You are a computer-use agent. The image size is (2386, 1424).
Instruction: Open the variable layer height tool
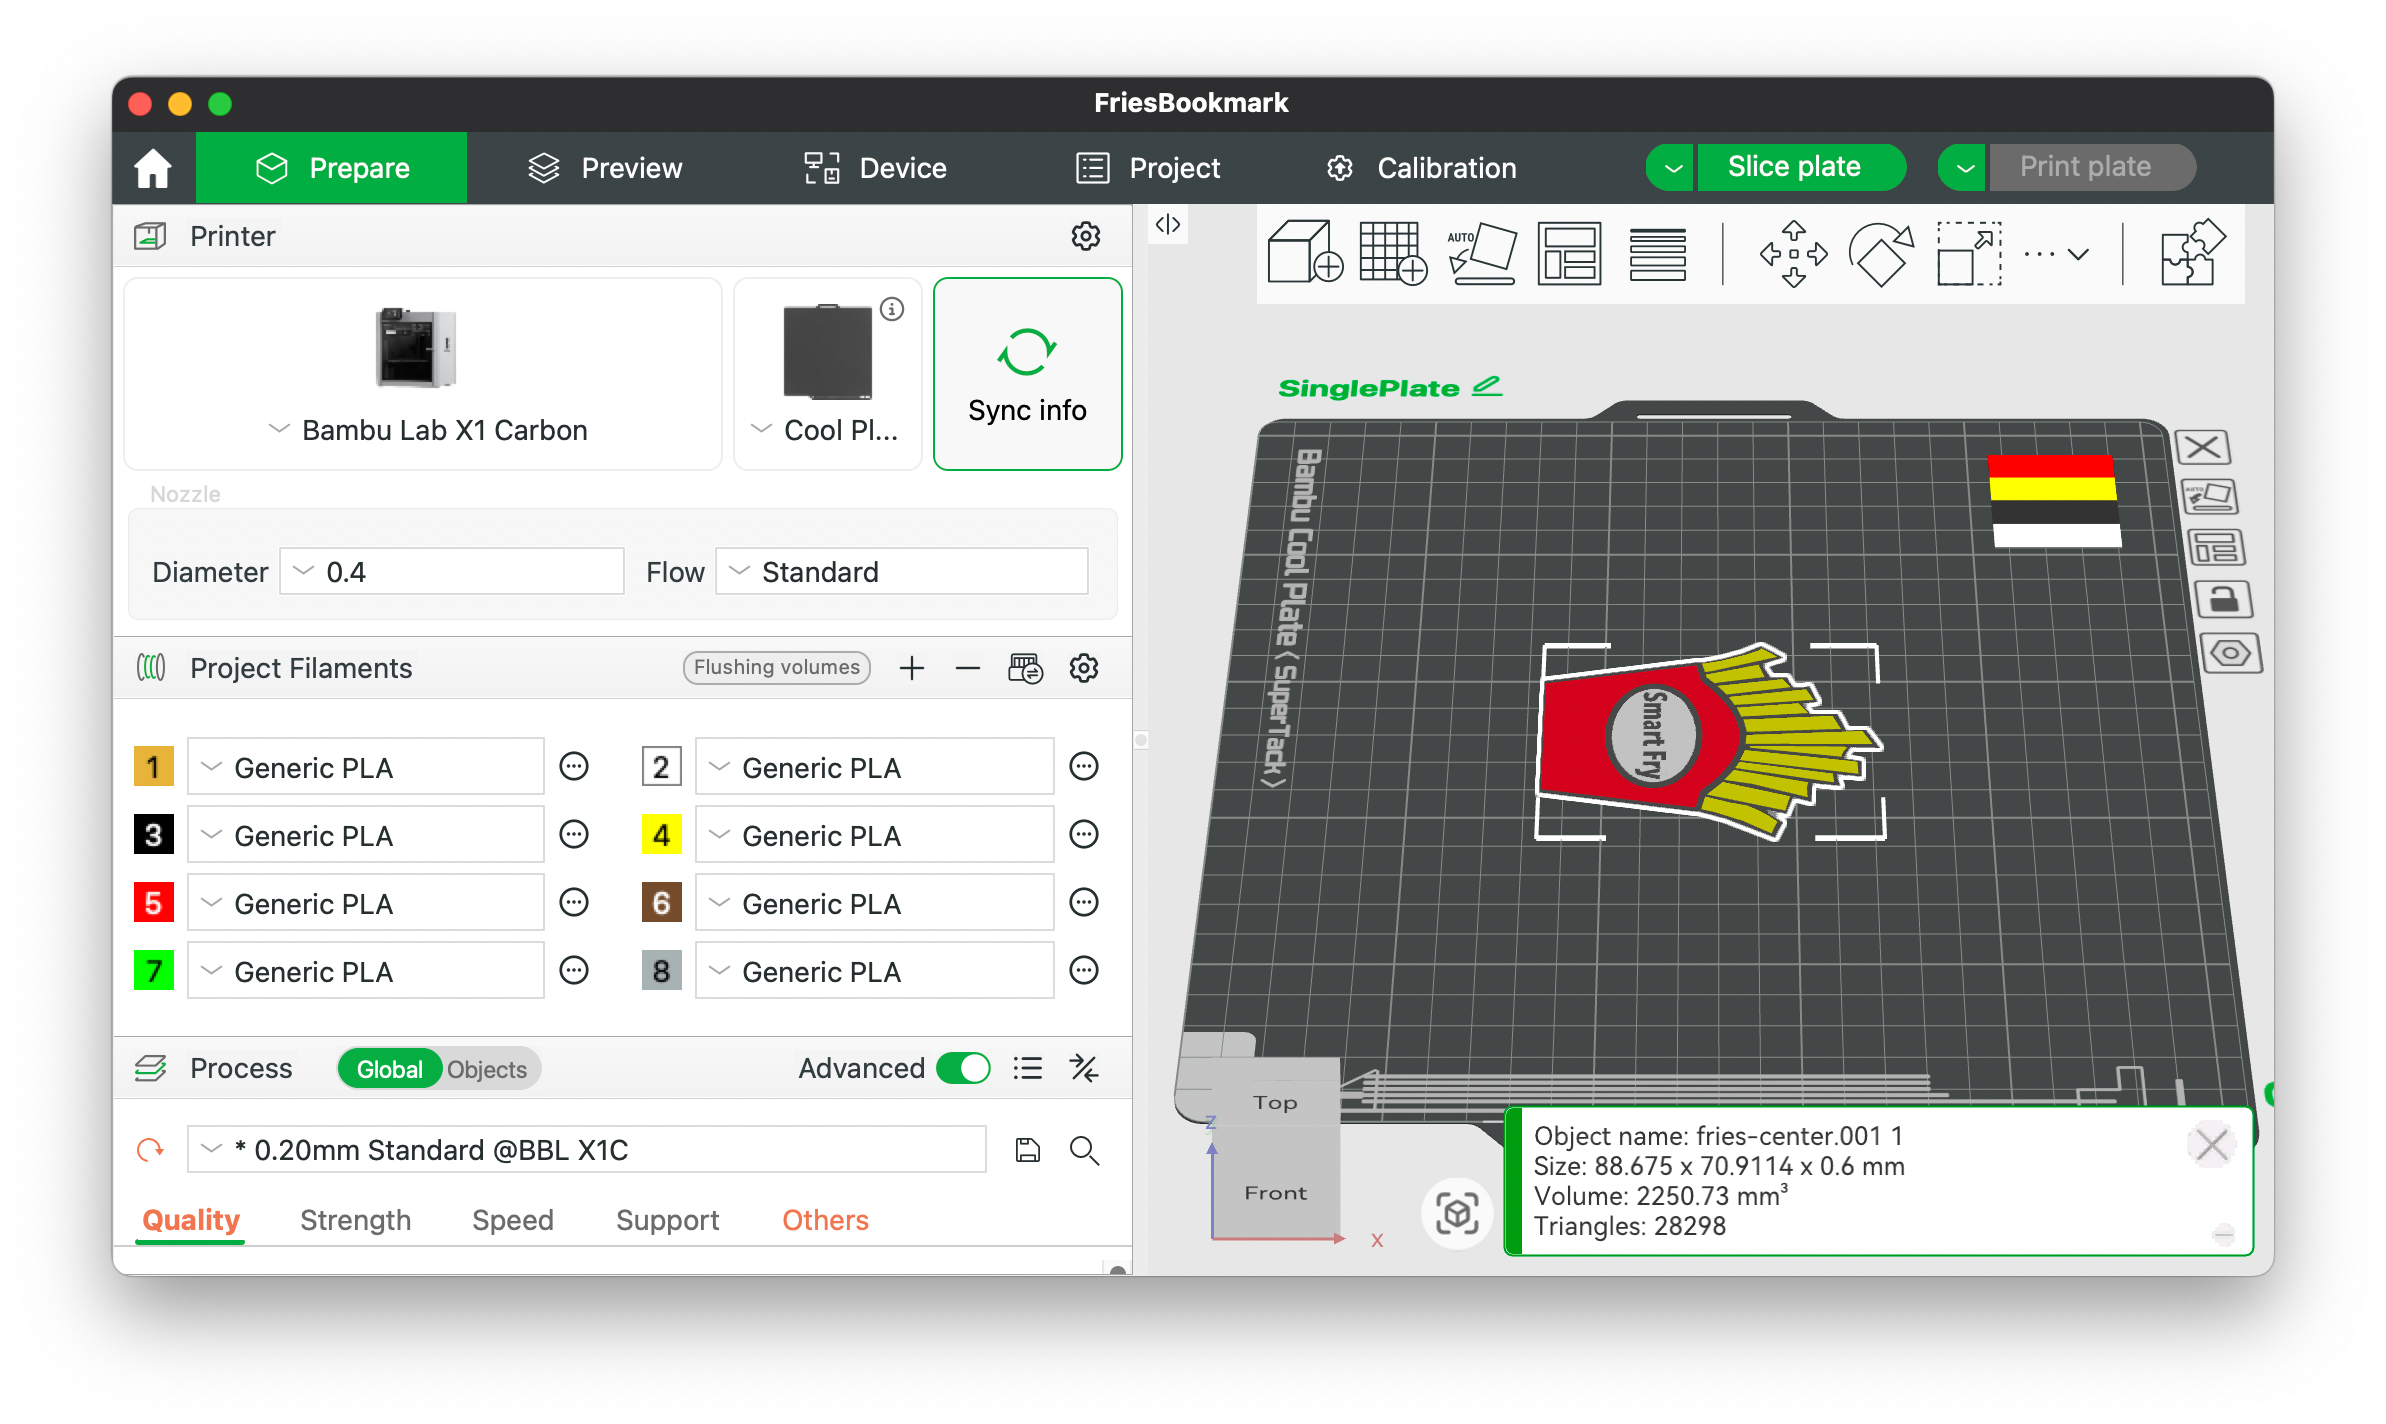pyautogui.click(x=1657, y=253)
